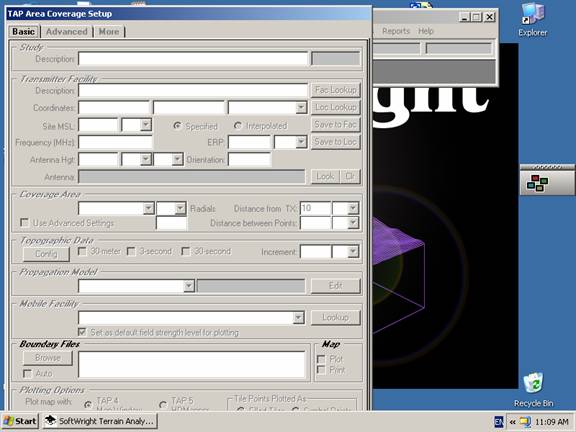Open first Antenna Hgt units dropdown
This screenshot has height=432, width=576.
coord(146,159)
